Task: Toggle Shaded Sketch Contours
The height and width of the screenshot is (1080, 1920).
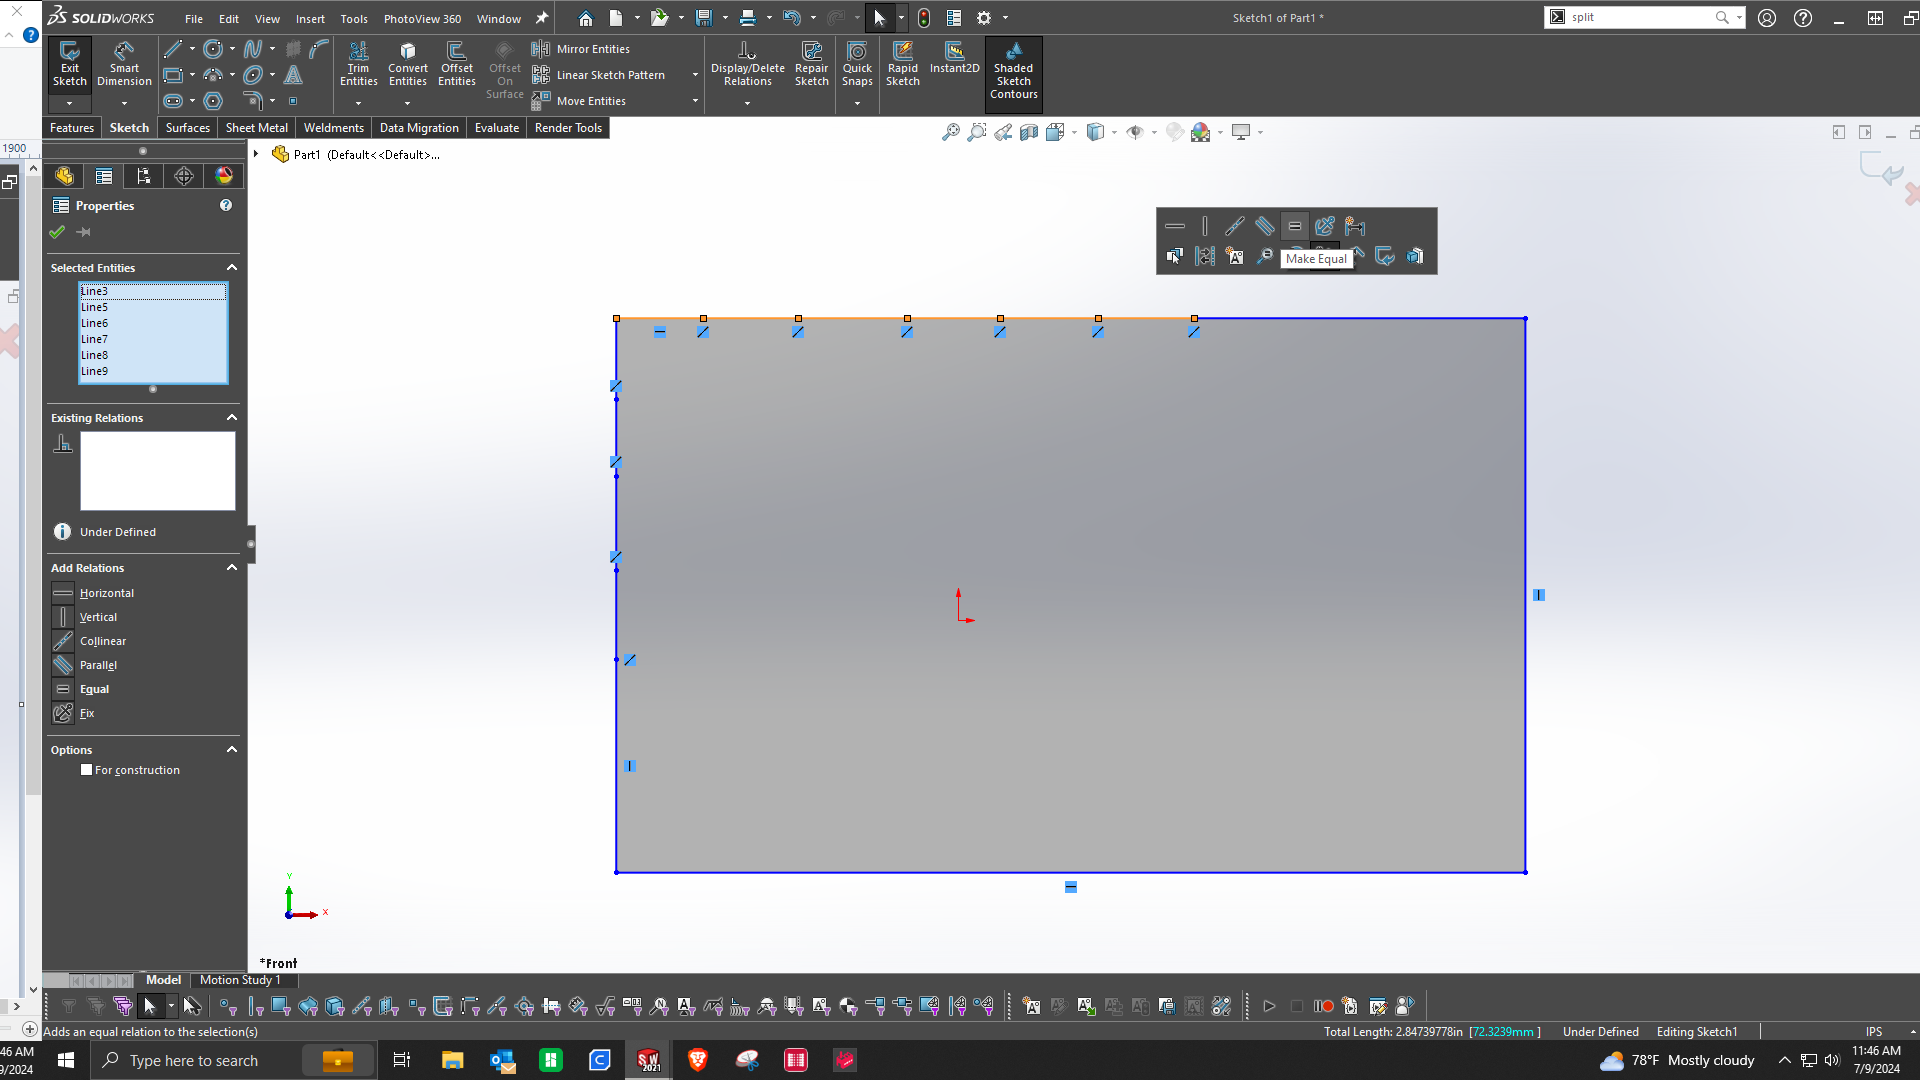Action: point(1013,70)
